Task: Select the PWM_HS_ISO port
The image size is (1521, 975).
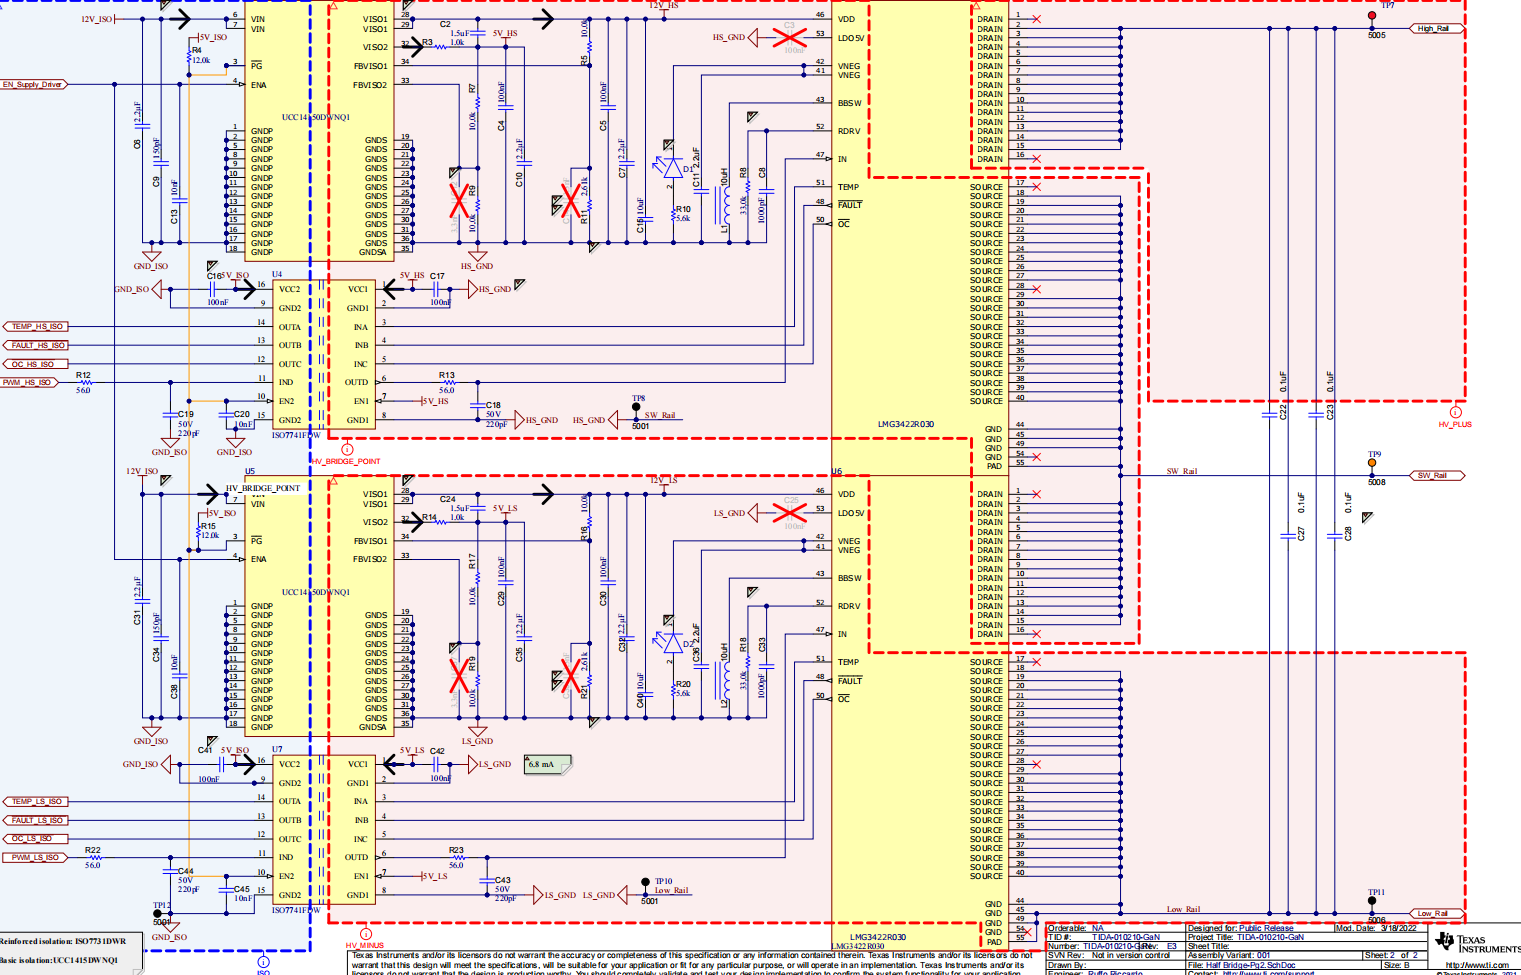Action: [30, 383]
